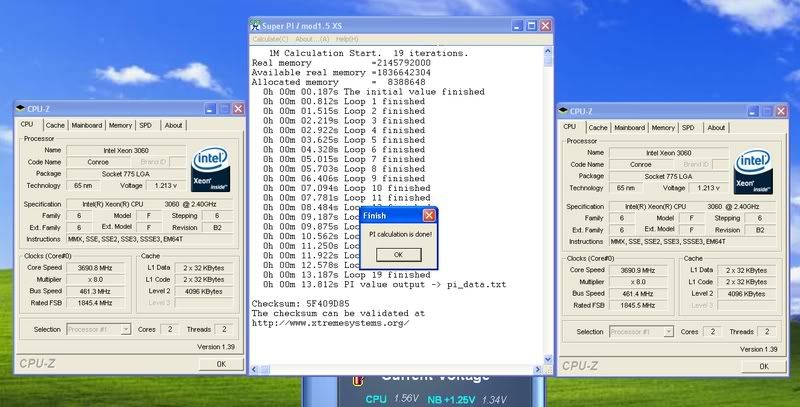The height and width of the screenshot is (407, 800).
Task: Click the up arrow of Super PI vertical scrollbar
Action: [x=548, y=51]
